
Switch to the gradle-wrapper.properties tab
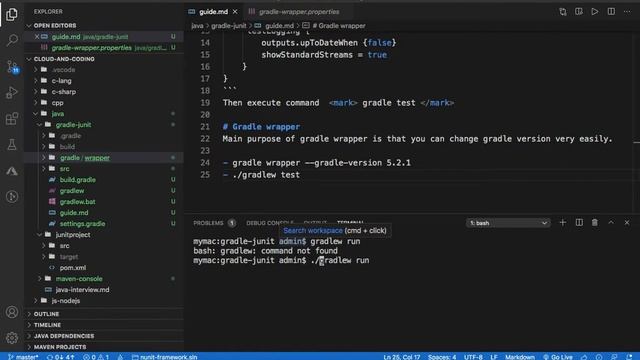pyautogui.click(x=299, y=12)
